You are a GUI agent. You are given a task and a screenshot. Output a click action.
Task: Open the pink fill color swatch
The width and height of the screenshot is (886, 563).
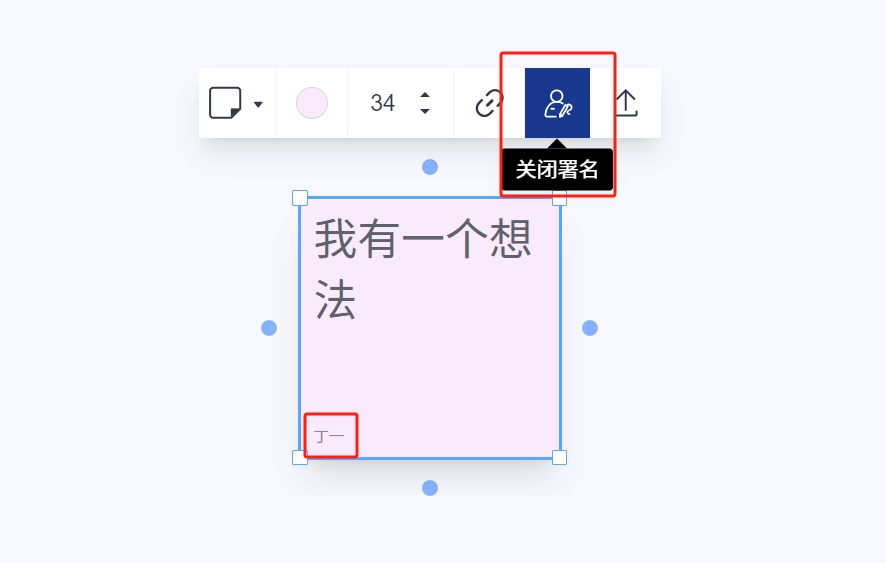(x=312, y=103)
